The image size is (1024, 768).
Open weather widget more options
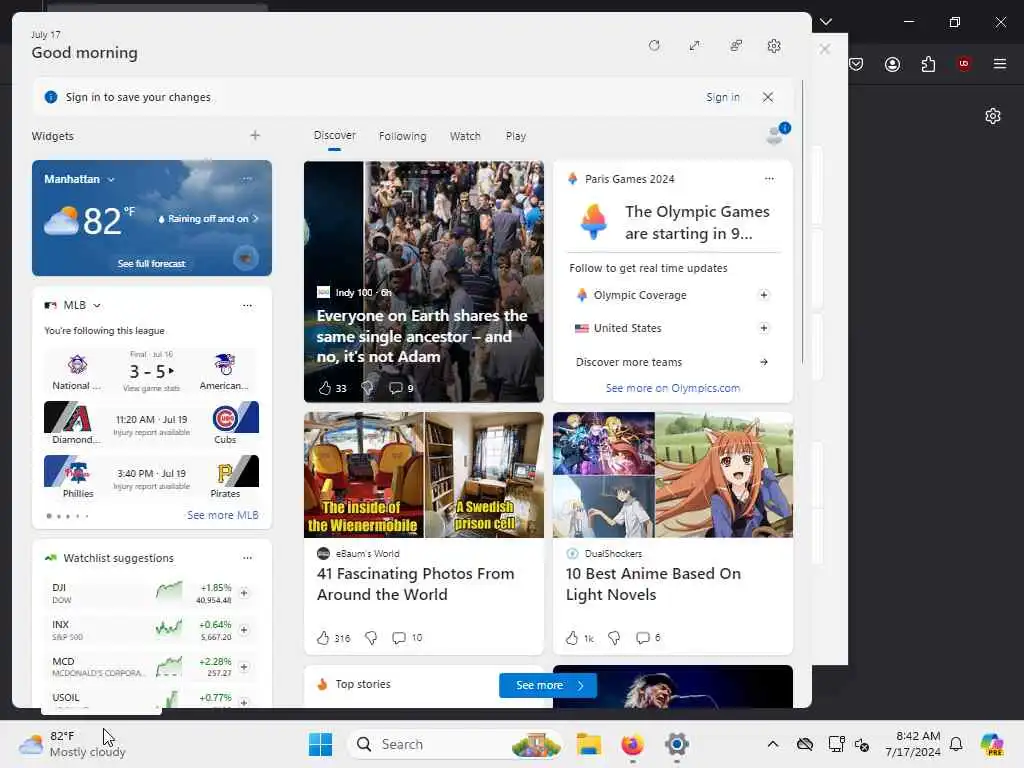[247, 178]
